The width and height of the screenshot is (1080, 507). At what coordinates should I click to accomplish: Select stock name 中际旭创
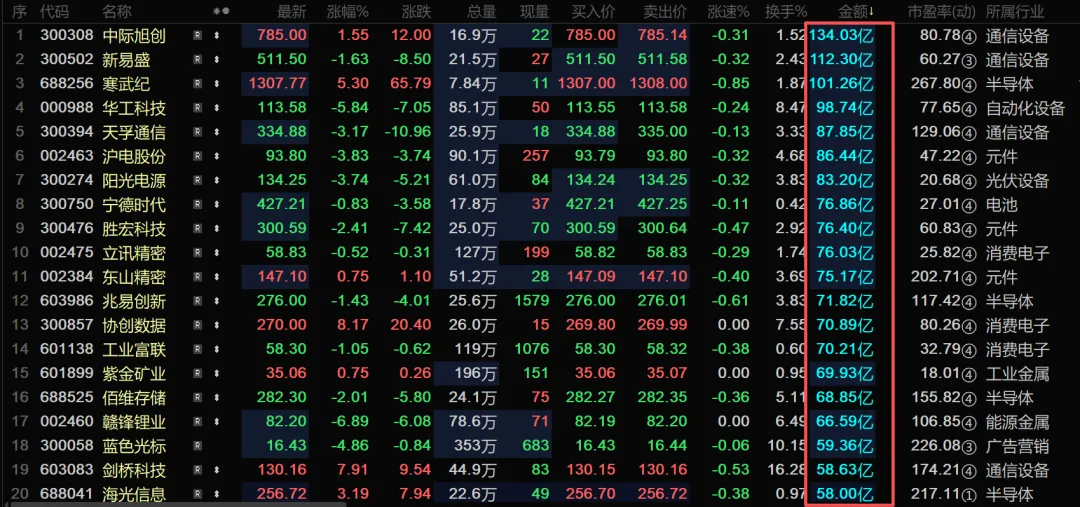(134, 36)
